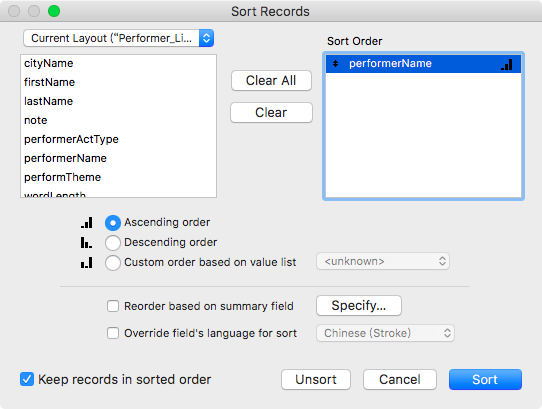Select the Descending order radio button
Screen dimensions: 542x409
click(x=113, y=243)
